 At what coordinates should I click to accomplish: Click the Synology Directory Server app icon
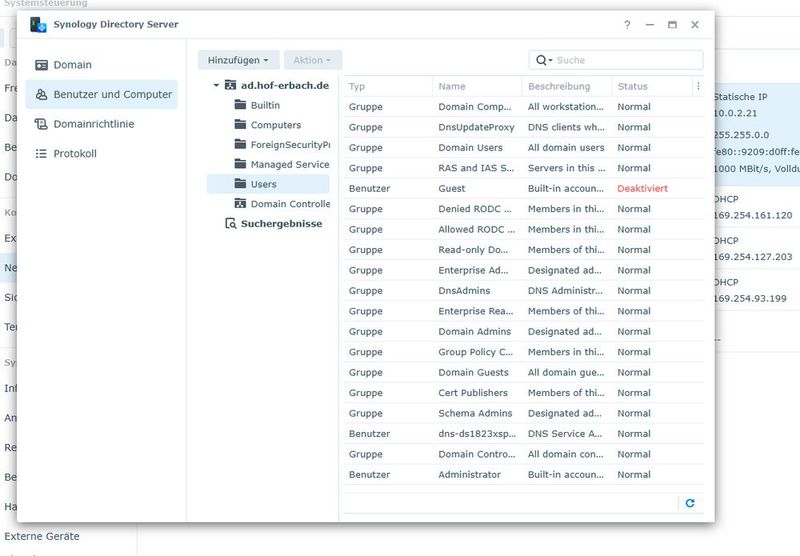(38, 24)
